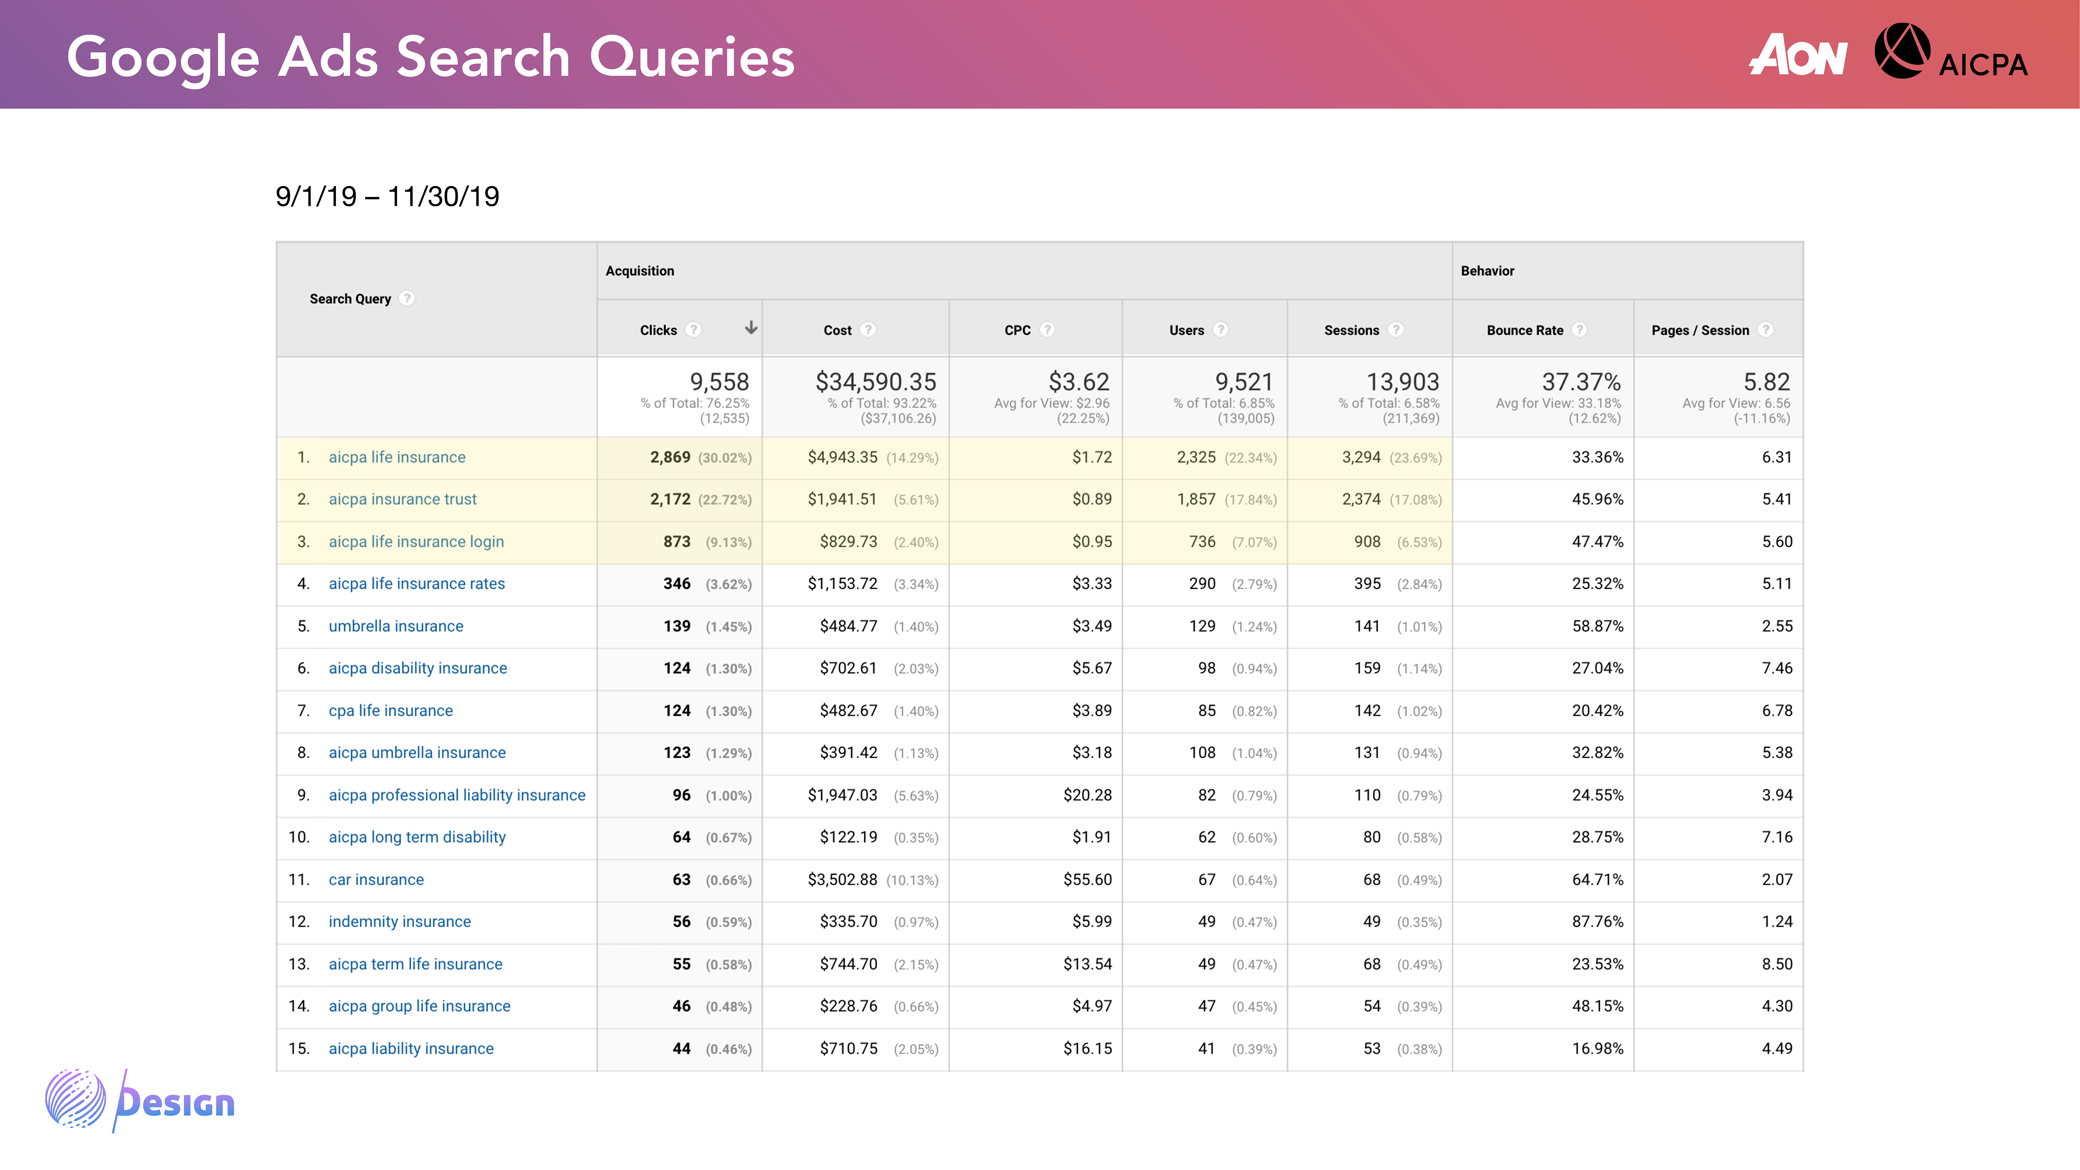Image resolution: width=2080 pixels, height=1170 pixels.
Task: Click the Pages / Session help icon
Action: click(x=1766, y=330)
